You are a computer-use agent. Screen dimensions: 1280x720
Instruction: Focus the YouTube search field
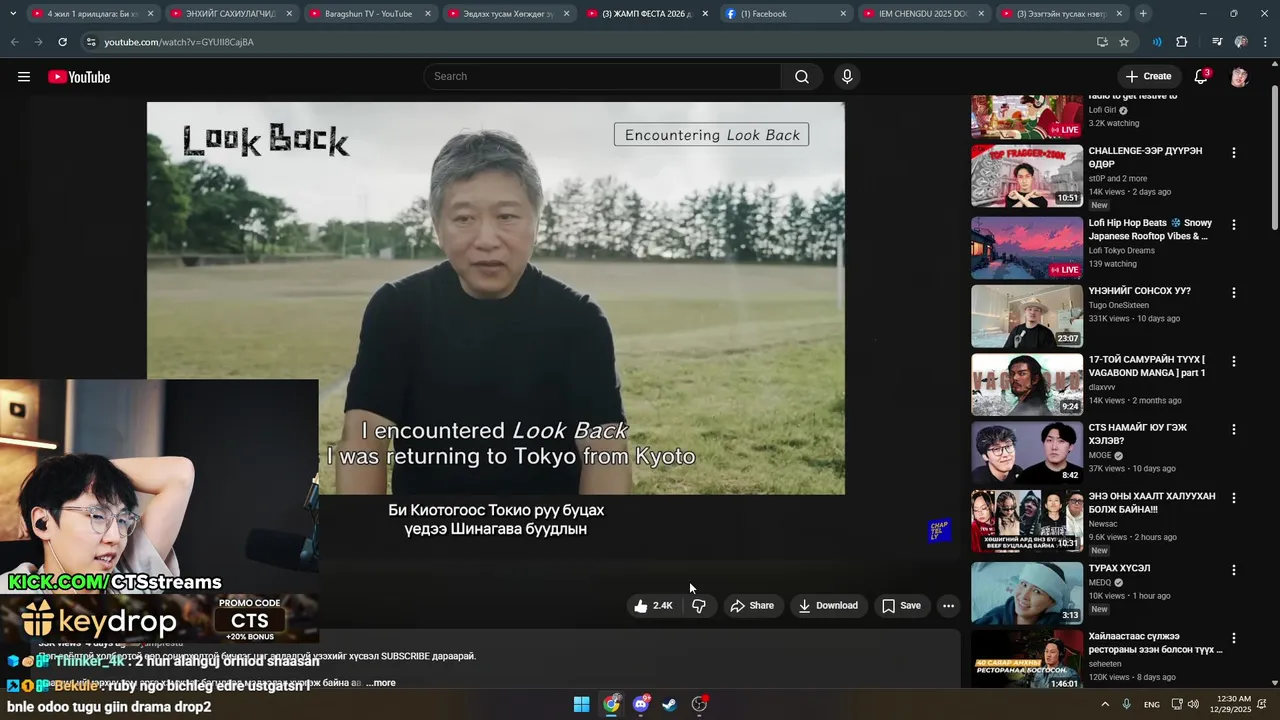click(x=603, y=77)
